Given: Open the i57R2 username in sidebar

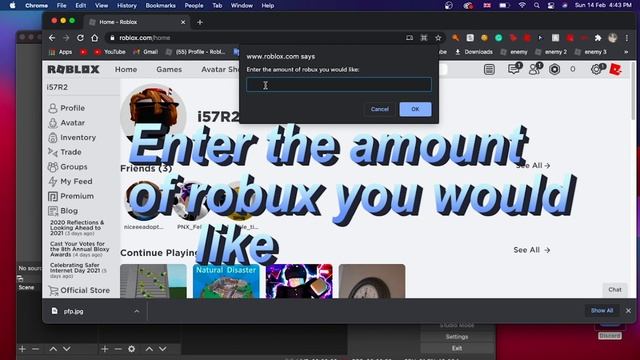Looking at the screenshot, I should (x=57, y=87).
